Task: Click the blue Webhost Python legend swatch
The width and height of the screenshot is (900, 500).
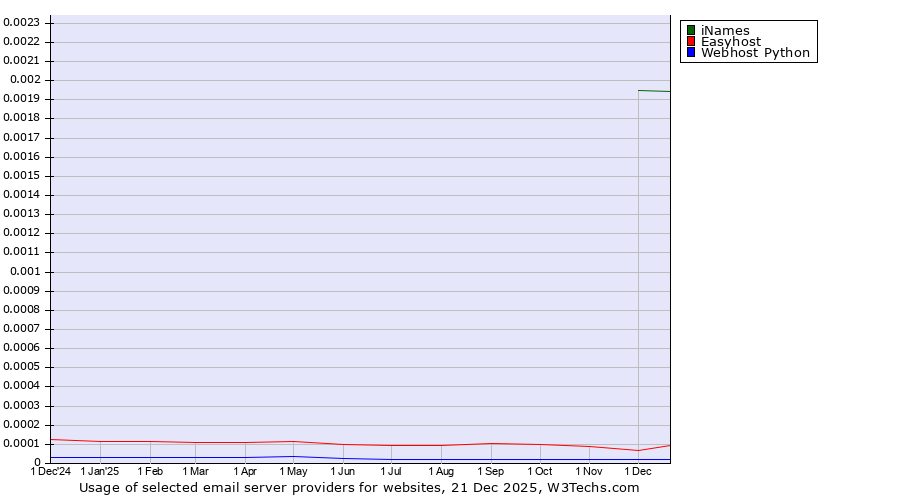Action: (691, 52)
